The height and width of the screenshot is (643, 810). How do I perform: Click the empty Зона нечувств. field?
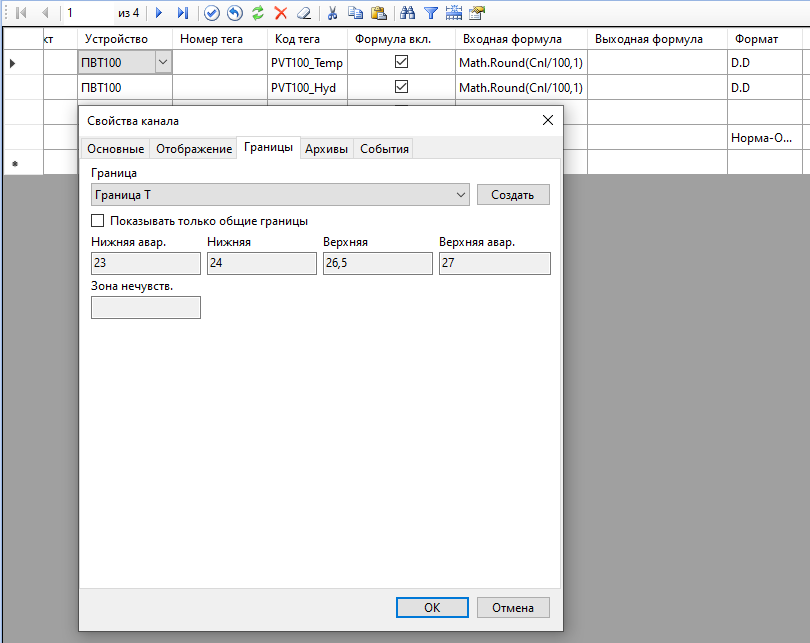[146, 307]
